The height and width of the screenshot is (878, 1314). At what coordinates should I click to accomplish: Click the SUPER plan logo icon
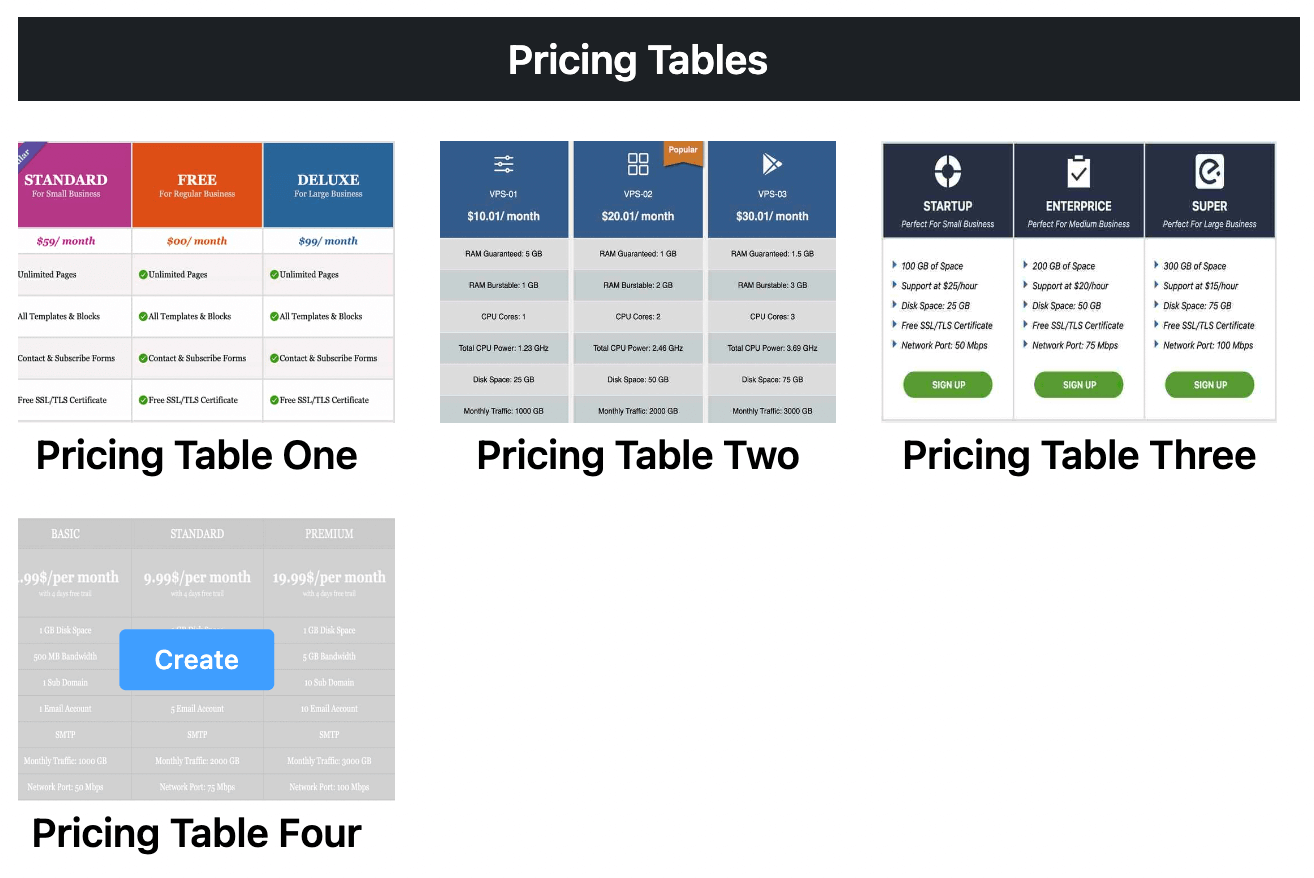1209,170
